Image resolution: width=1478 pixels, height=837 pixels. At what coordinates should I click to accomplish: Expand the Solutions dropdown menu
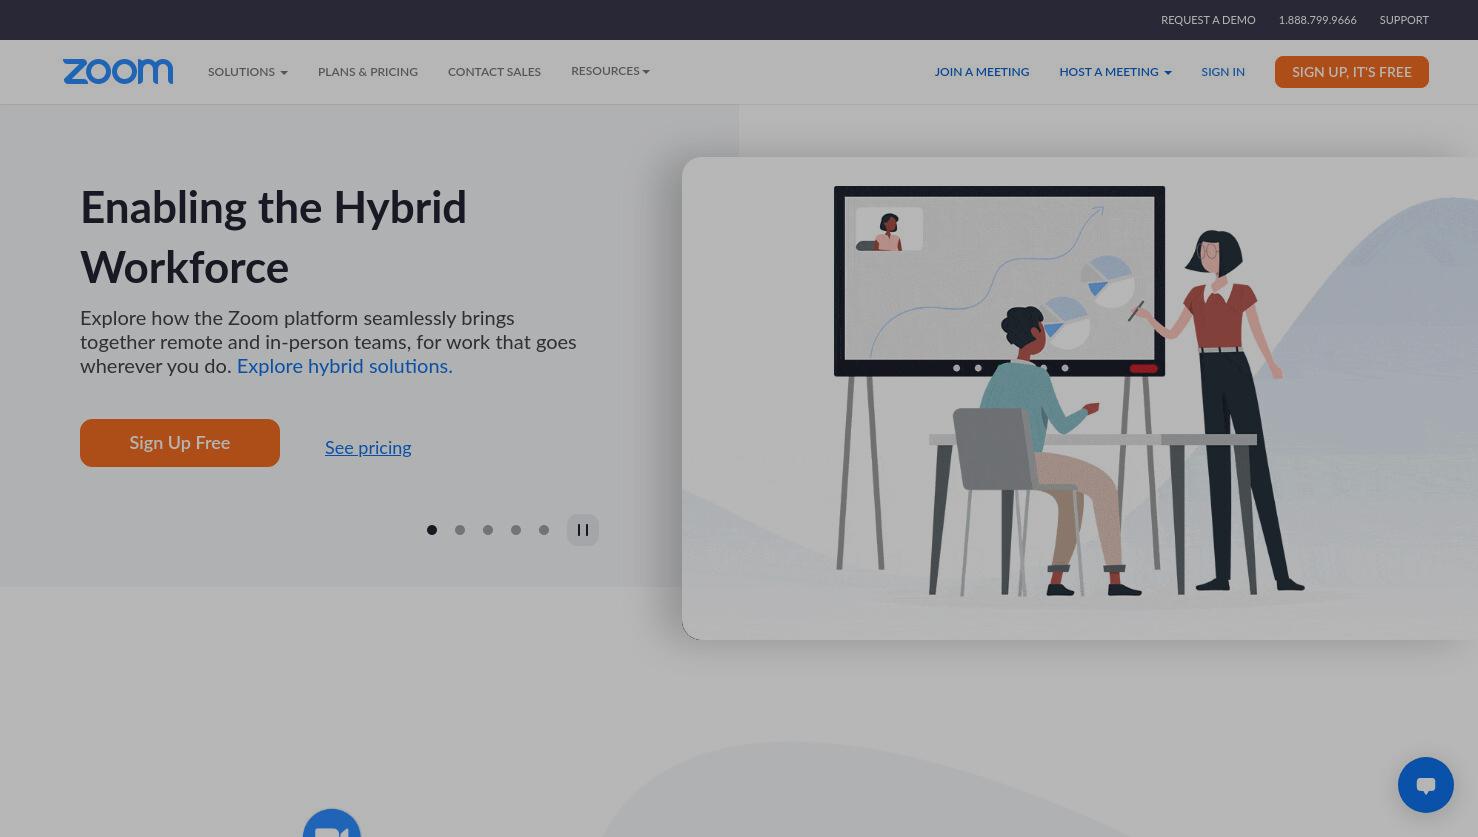coord(248,72)
